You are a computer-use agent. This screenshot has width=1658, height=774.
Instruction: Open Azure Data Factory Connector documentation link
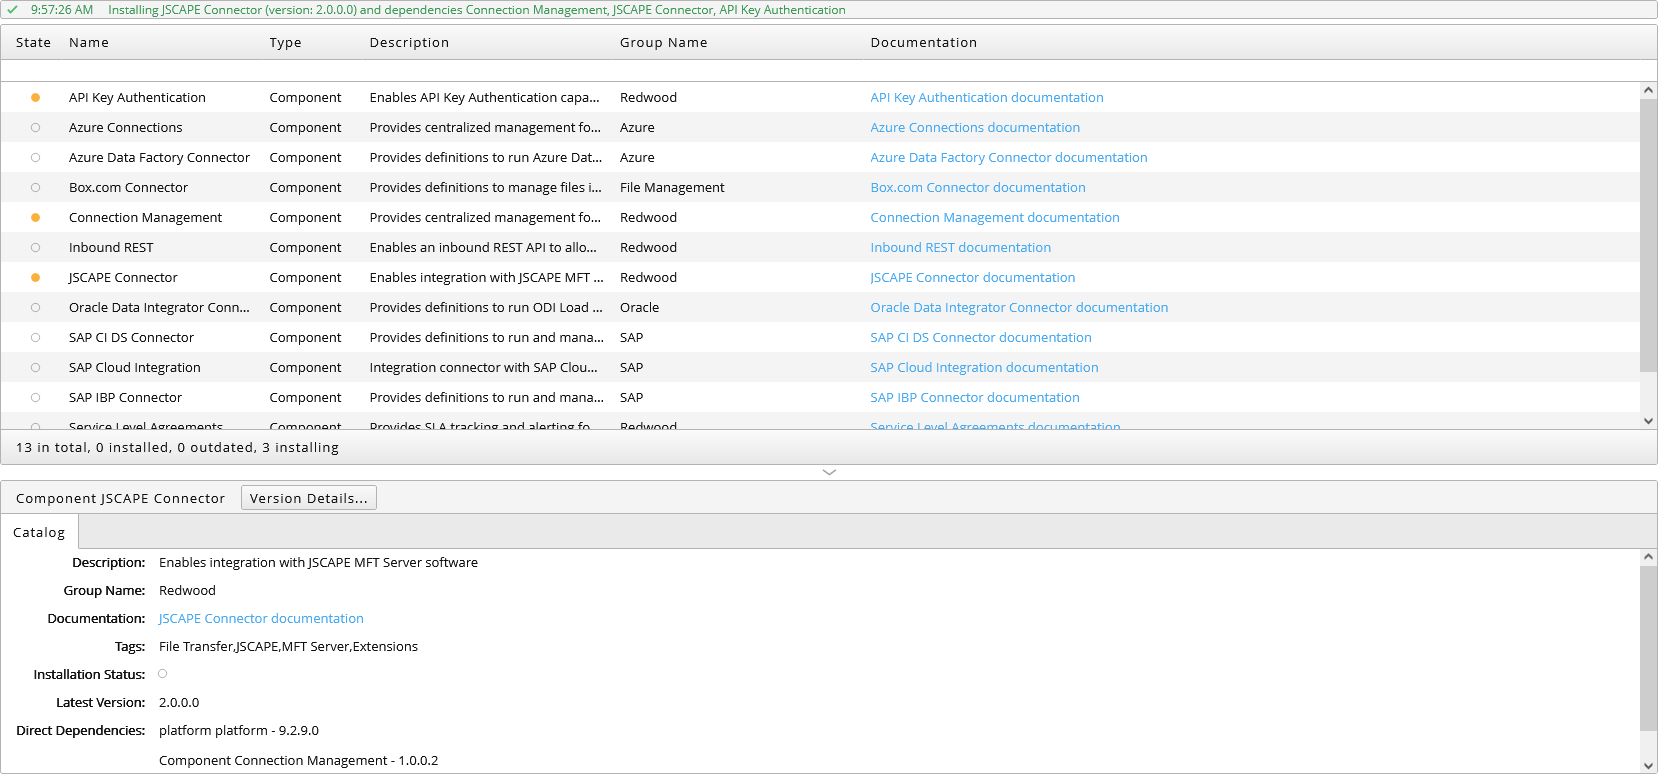1009,158
